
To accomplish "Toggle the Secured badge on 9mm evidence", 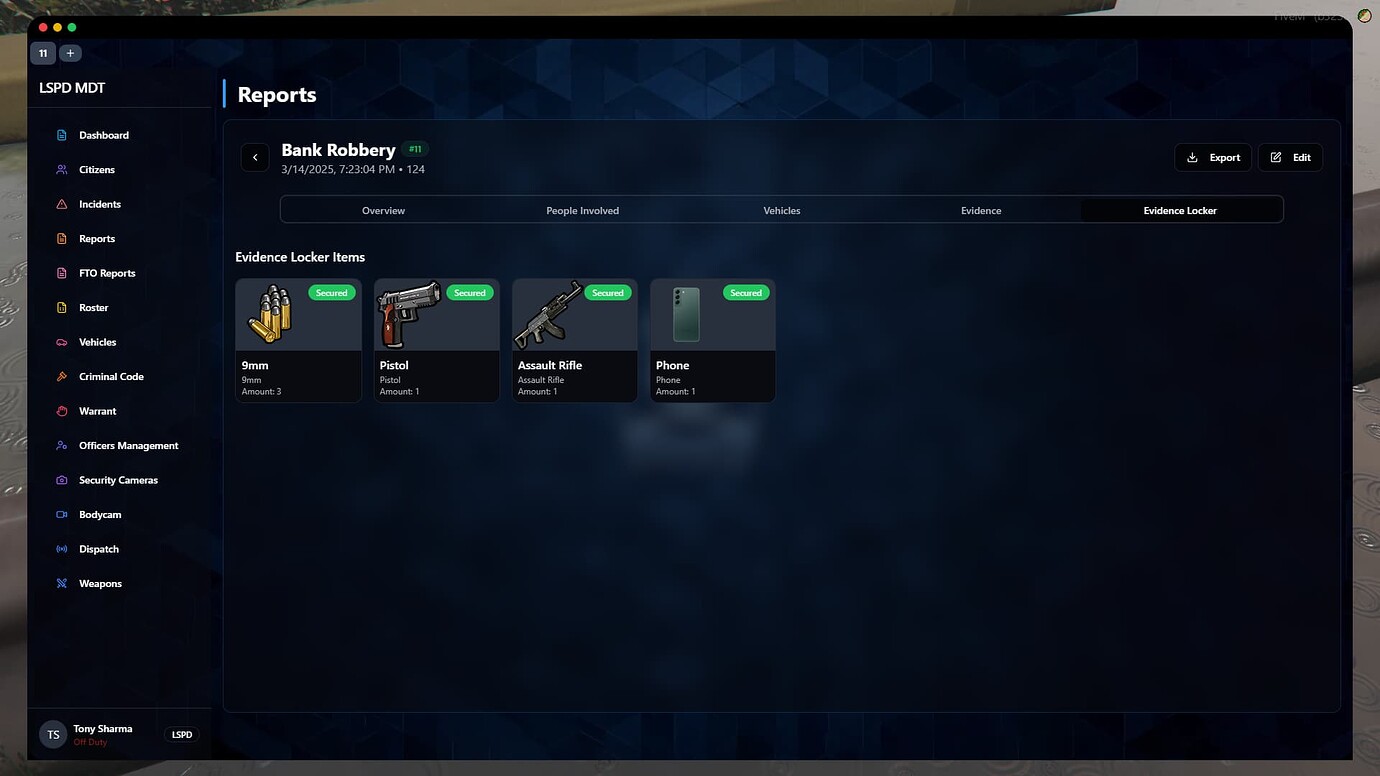I will click(331, 292).
